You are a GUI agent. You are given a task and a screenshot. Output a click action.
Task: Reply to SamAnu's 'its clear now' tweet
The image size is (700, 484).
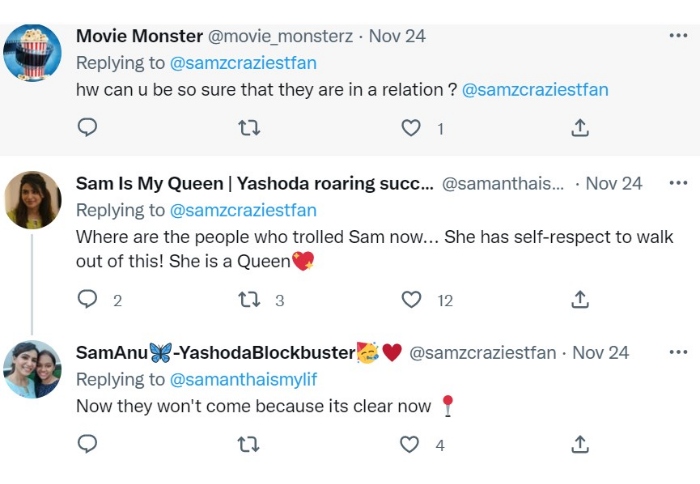pos(87,445)
